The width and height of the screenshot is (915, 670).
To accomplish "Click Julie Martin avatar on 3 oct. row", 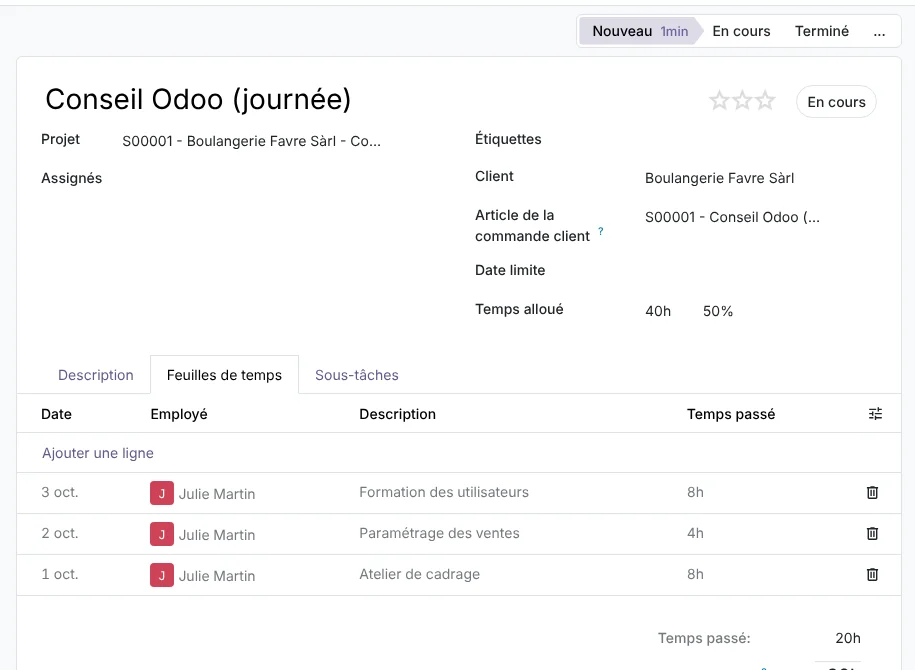I will coord(162,493).
